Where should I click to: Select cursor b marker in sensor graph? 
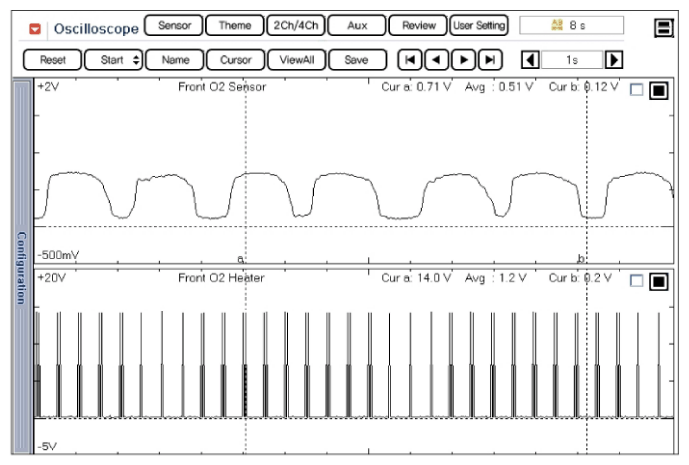click(581, 258)
